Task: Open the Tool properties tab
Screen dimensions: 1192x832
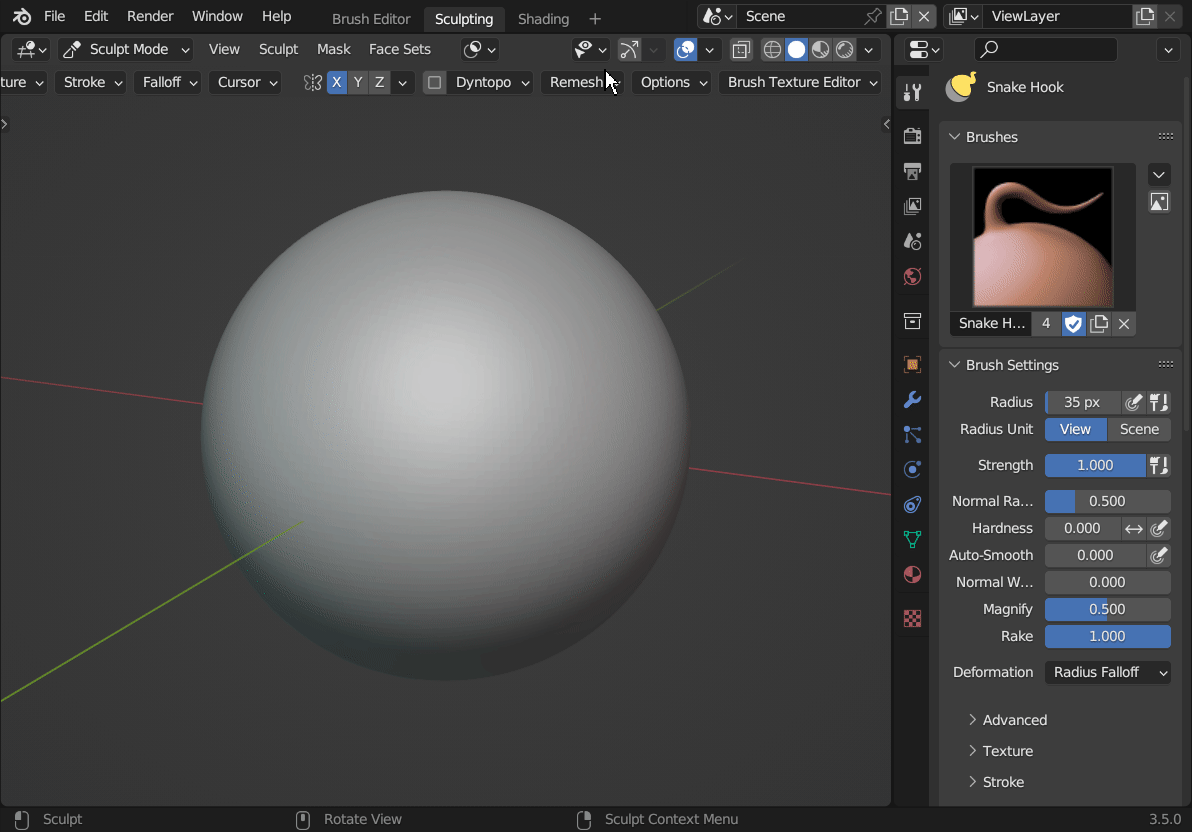Action: click(912, 93)
